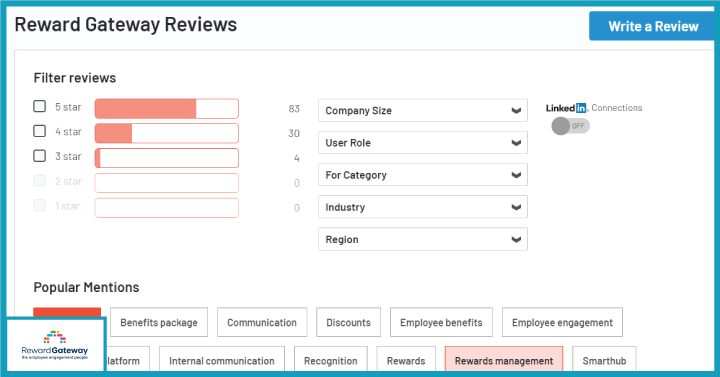
Task: Click the 83 reviews count
Action: [294, 109]
